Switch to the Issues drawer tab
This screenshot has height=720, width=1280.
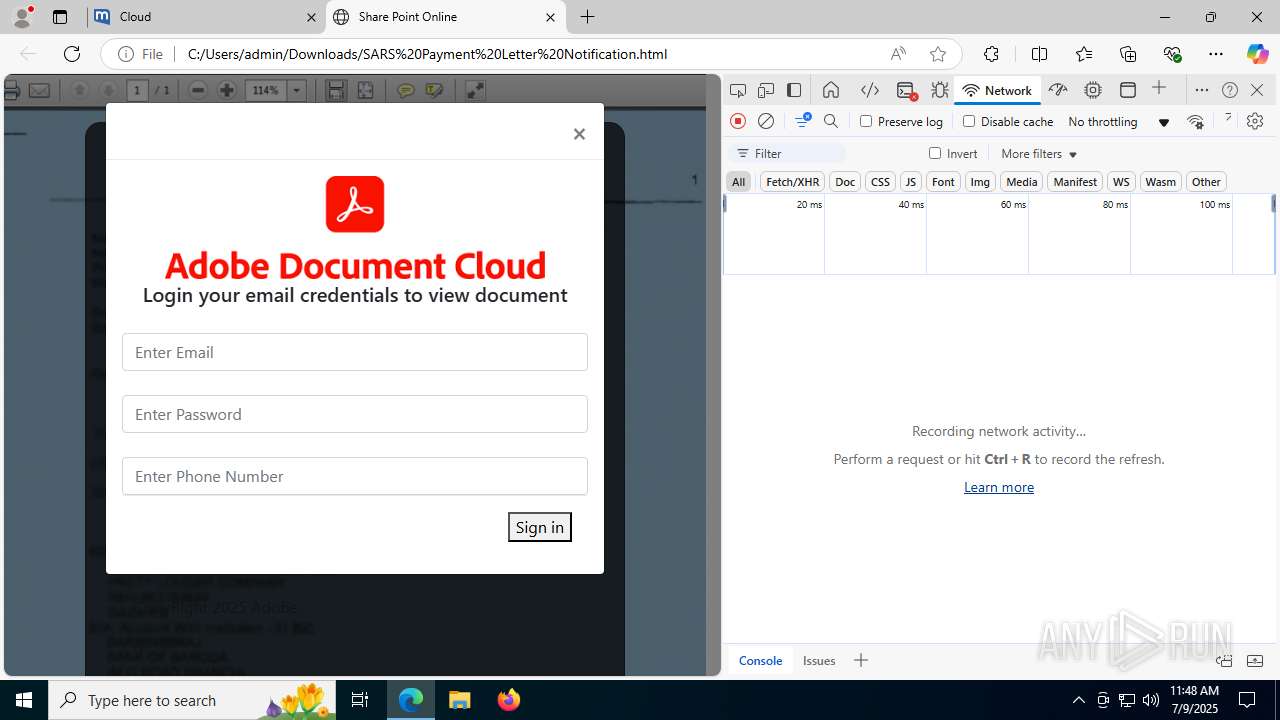click(x=819, y=660)
